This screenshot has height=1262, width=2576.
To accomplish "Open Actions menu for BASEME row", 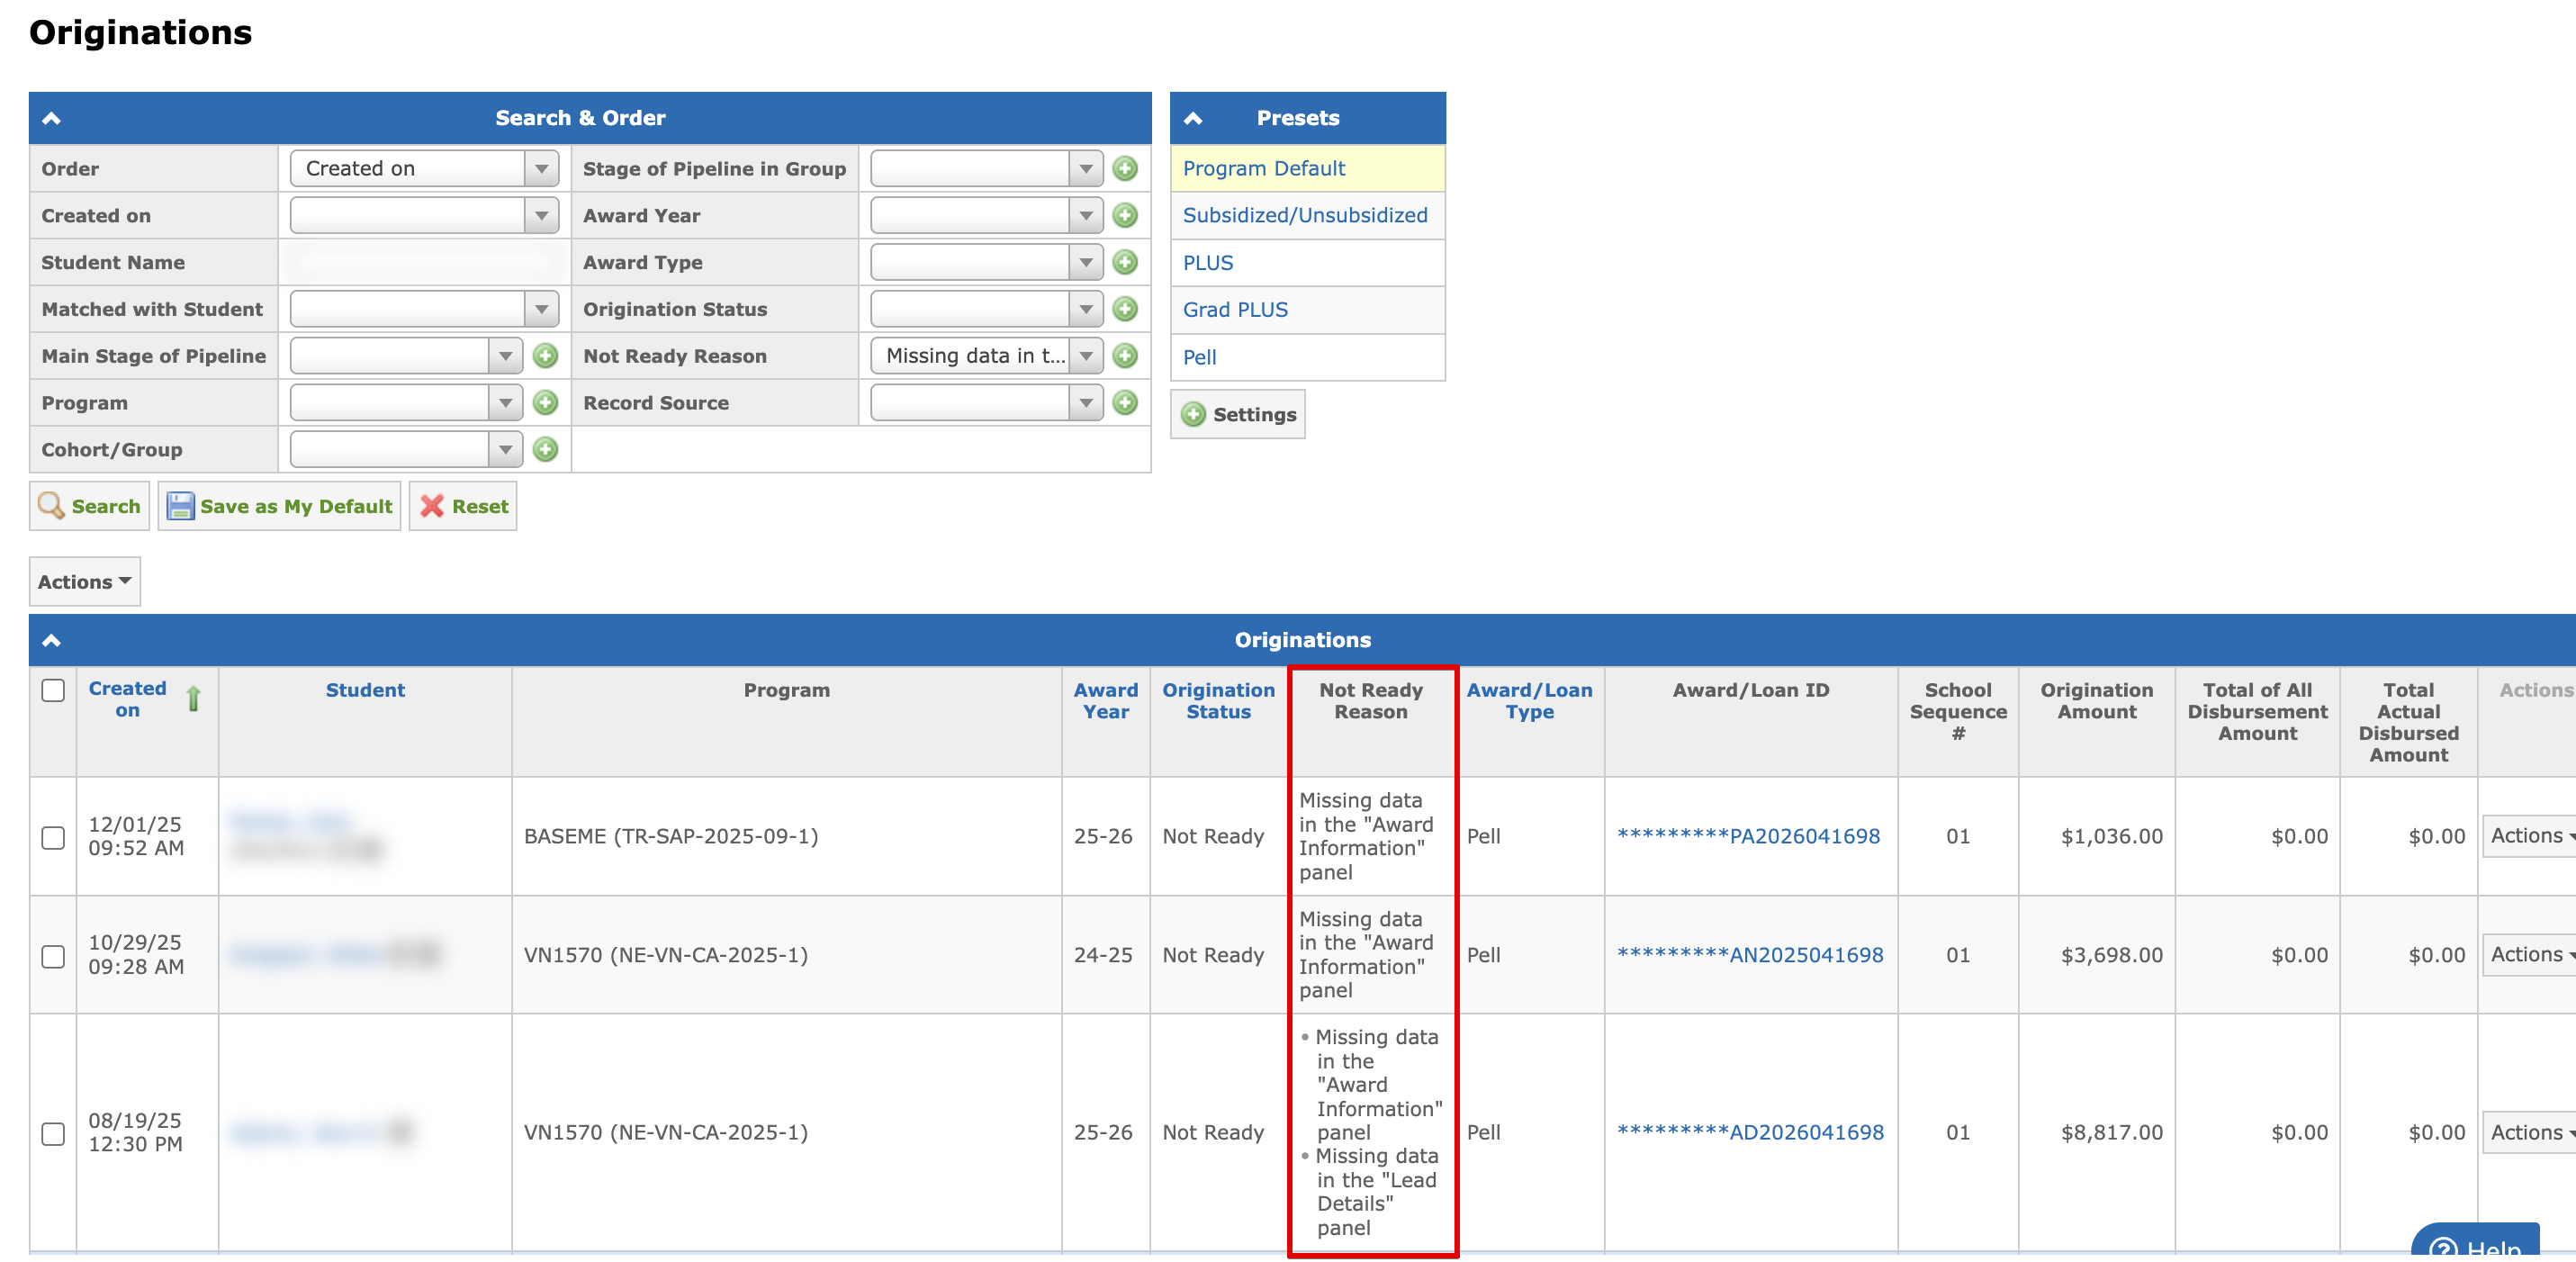I will click(x=2530, y=836).
